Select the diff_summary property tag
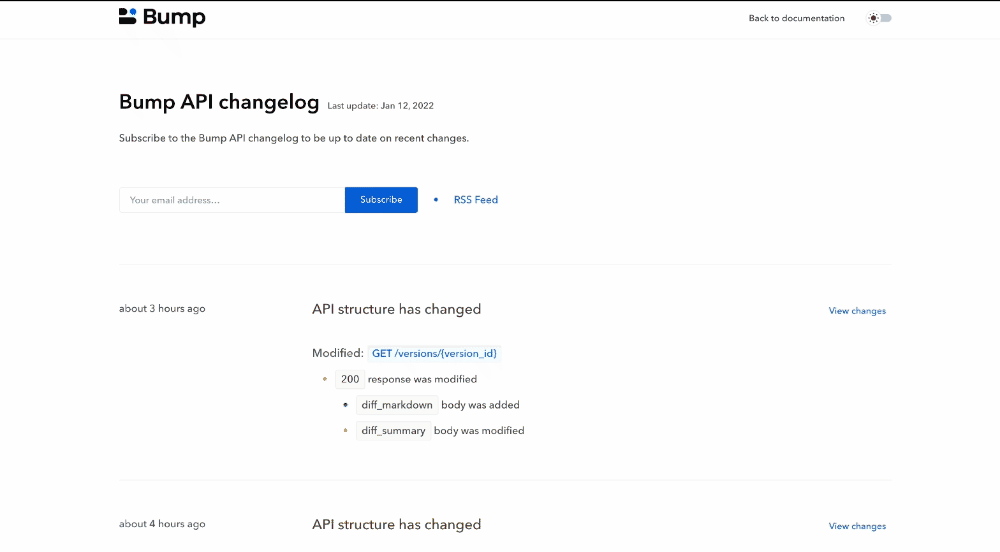This screenshot has width=1000, height=552. [393, 431]
